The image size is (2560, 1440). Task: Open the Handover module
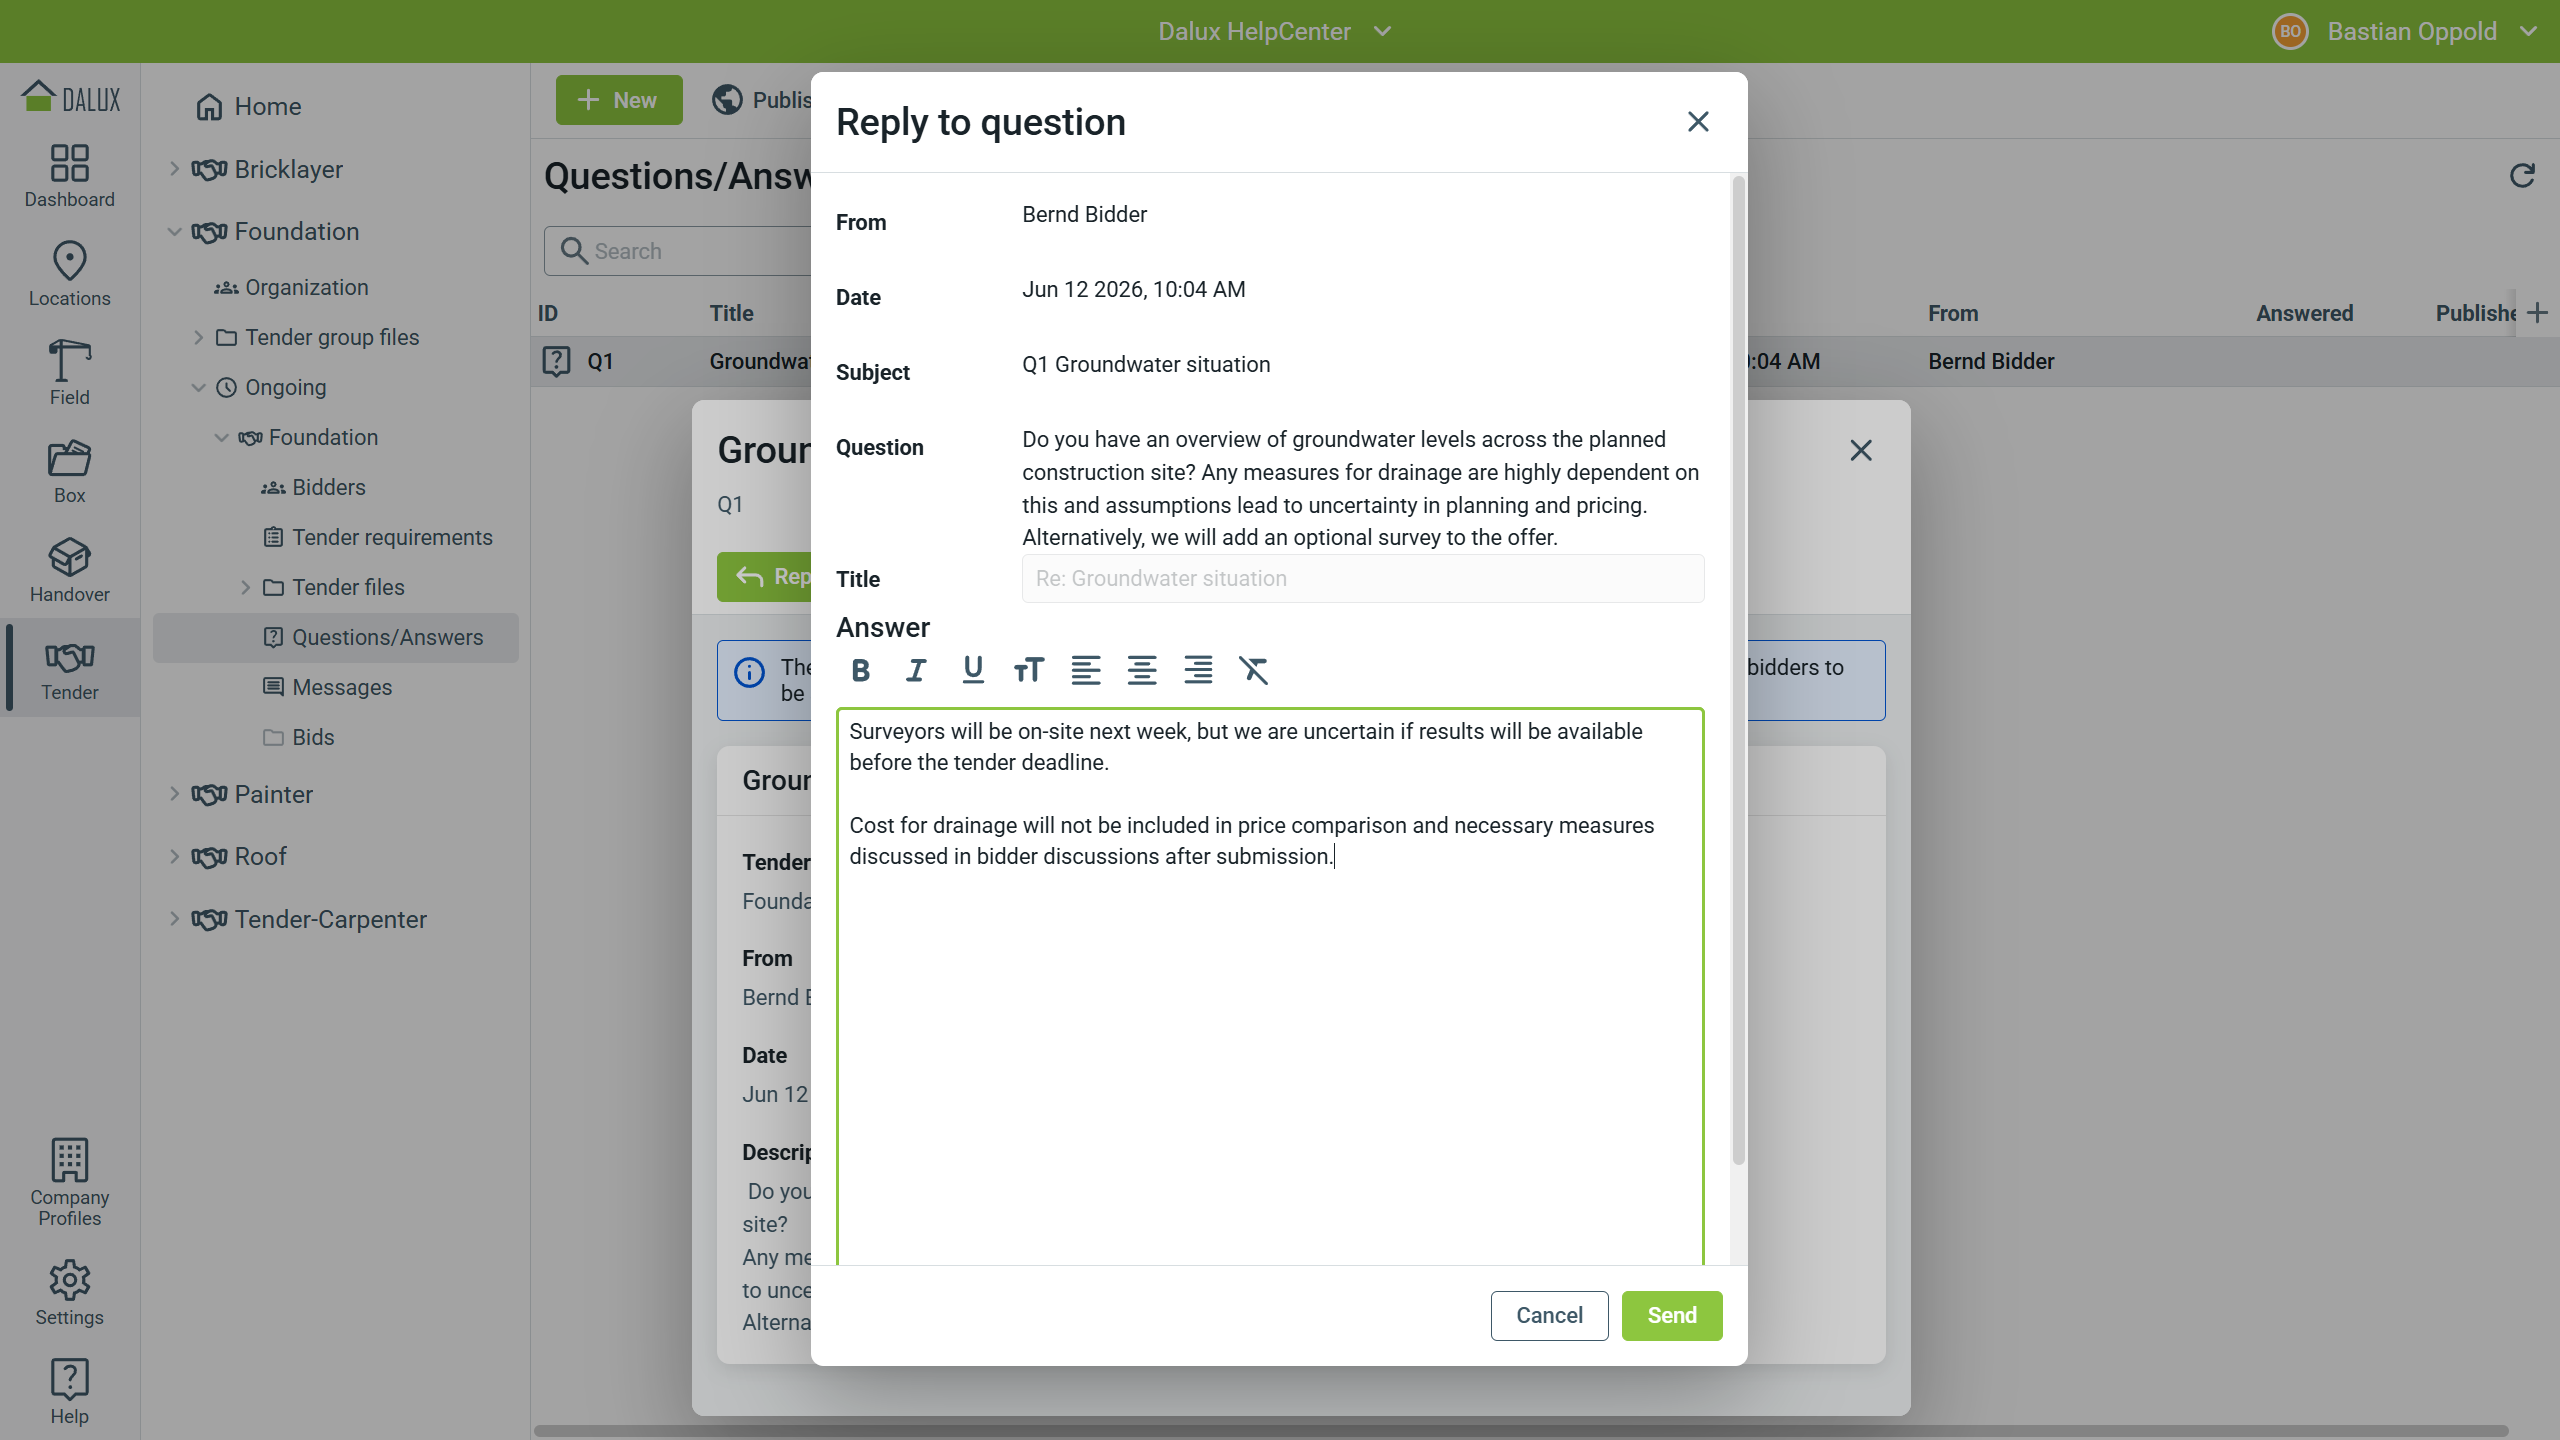[70, 570]
